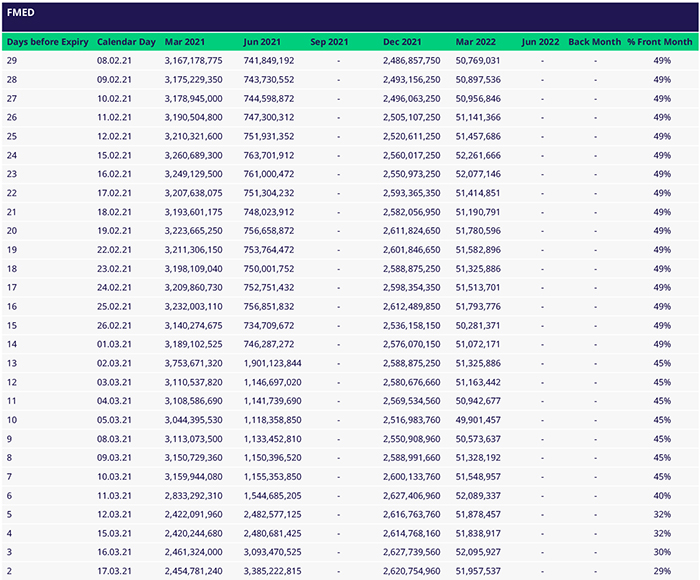The height and width of the screenshot is (580, 700).
Task: Select the Sep 2021 column header
Action: point(330,43)
